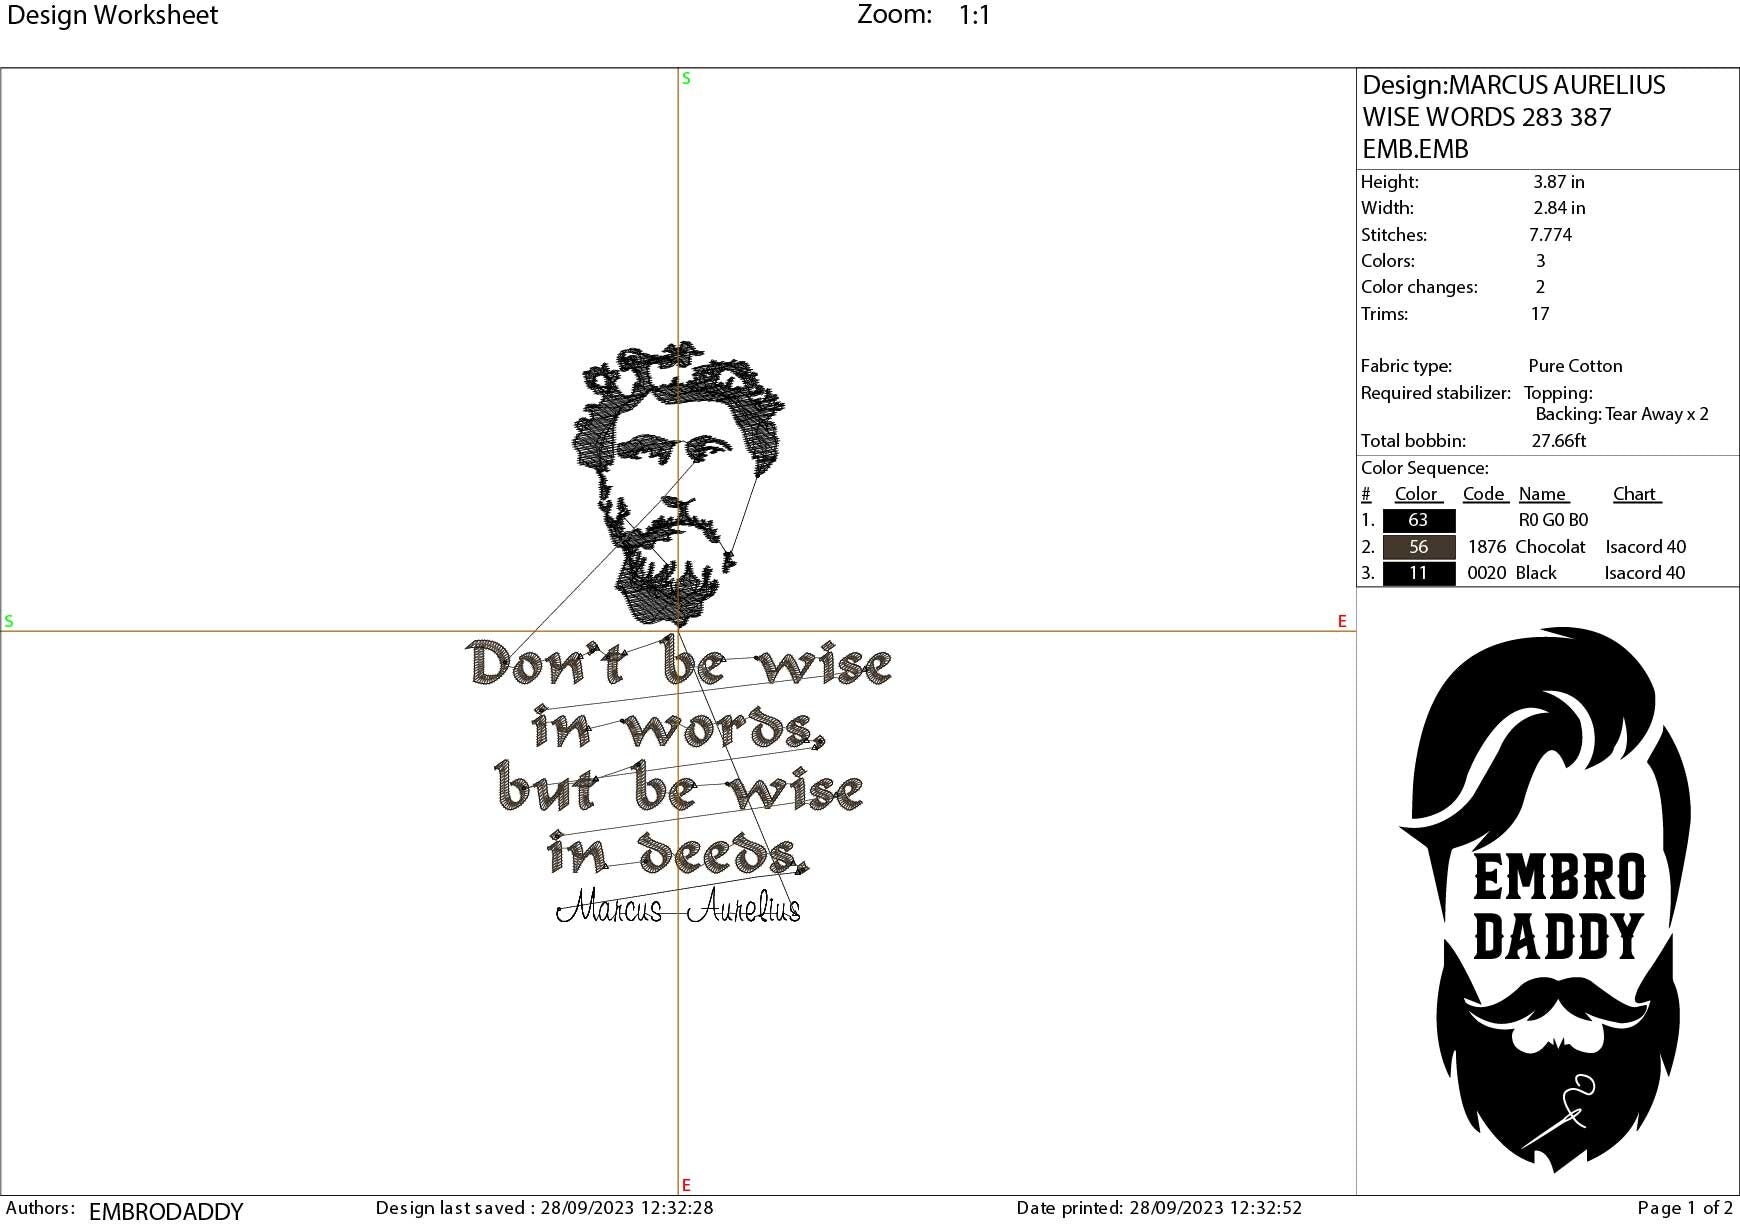Select the black thread color swatch numbered 63
Viewport: 1740px width, 1226px height.
[1417, 520]
